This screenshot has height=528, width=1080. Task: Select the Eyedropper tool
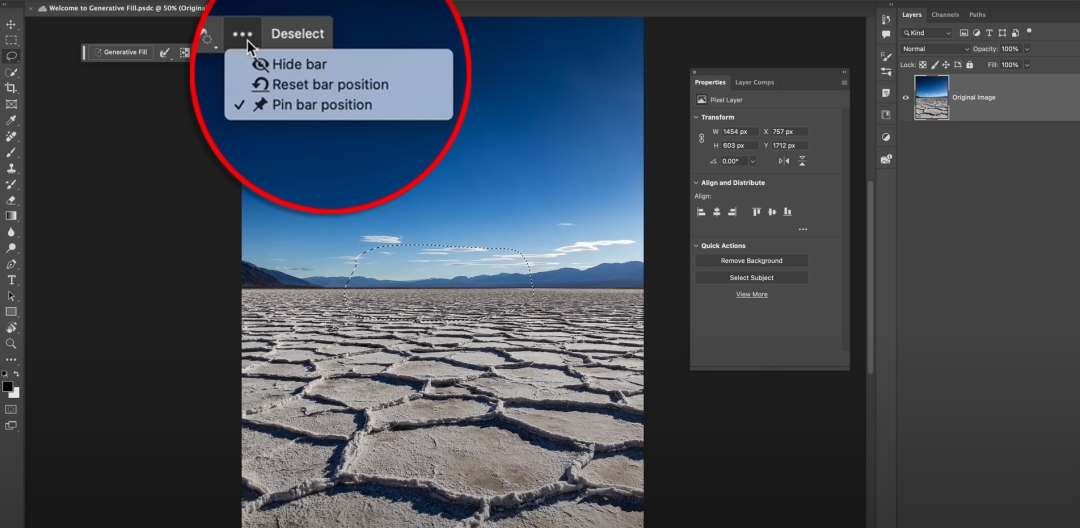pyautogui.click(x=11, y=120)
